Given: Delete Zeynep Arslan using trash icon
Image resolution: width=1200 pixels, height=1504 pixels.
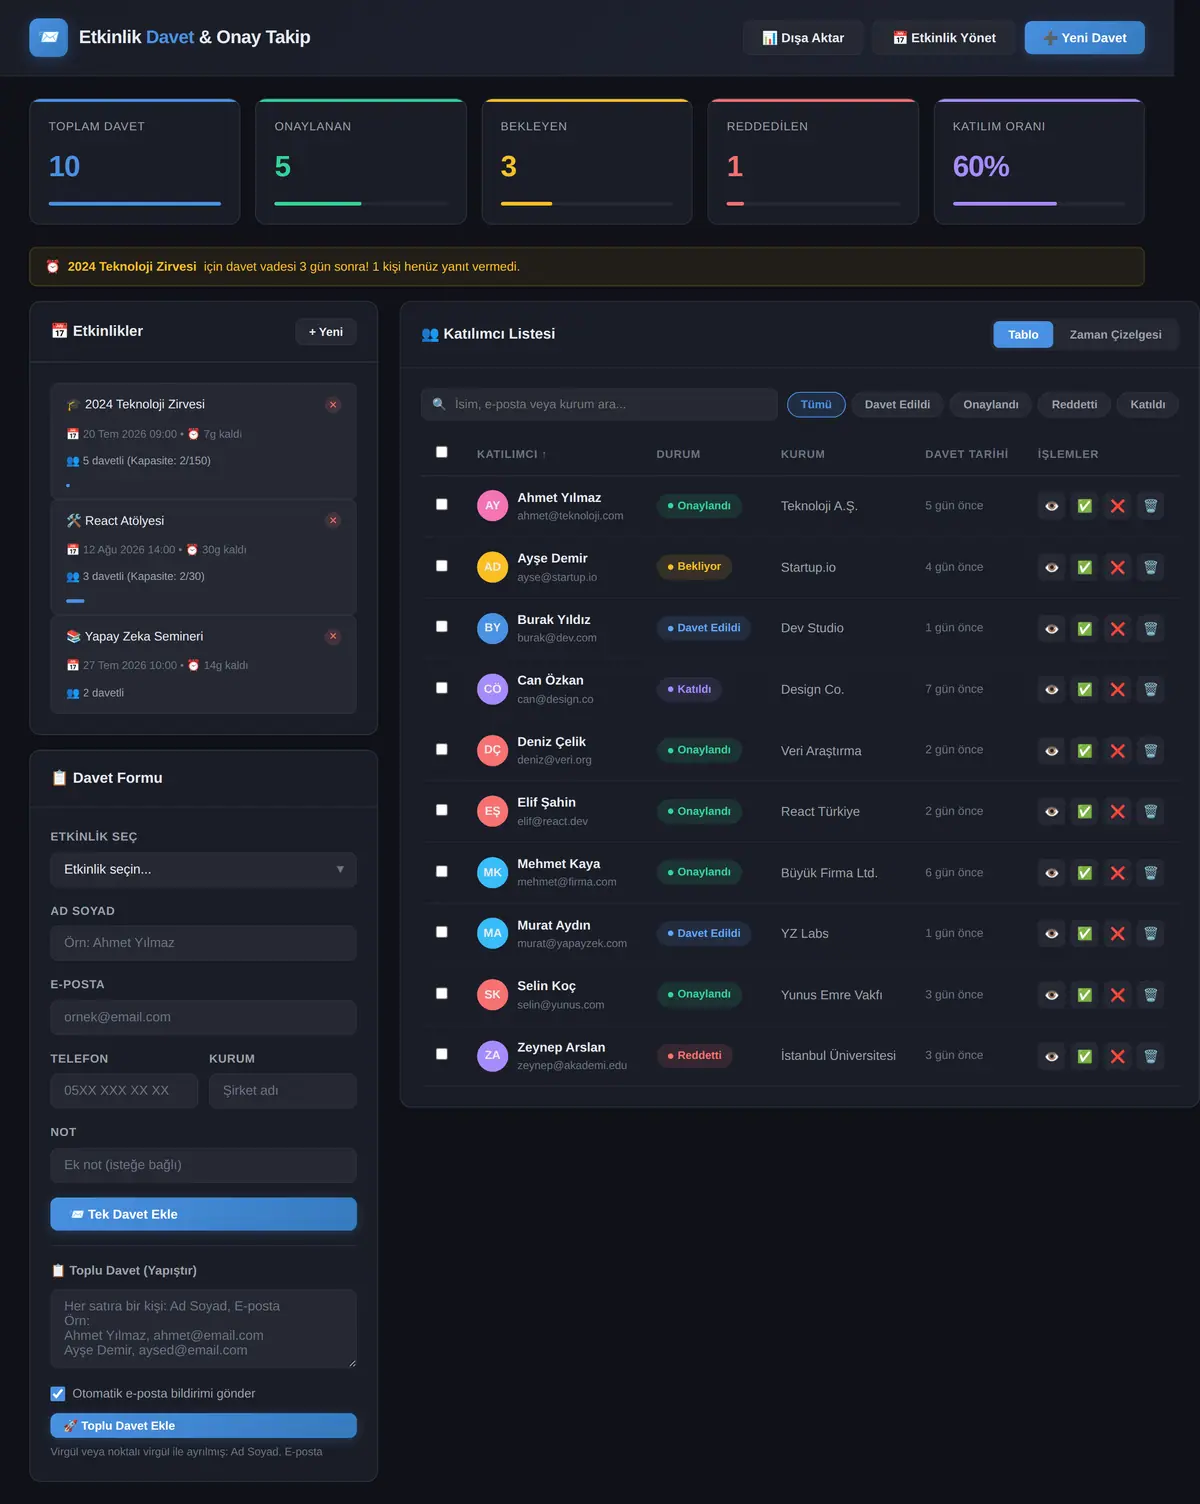Looking at the screenshot, I should (x=1150, y=1056).
